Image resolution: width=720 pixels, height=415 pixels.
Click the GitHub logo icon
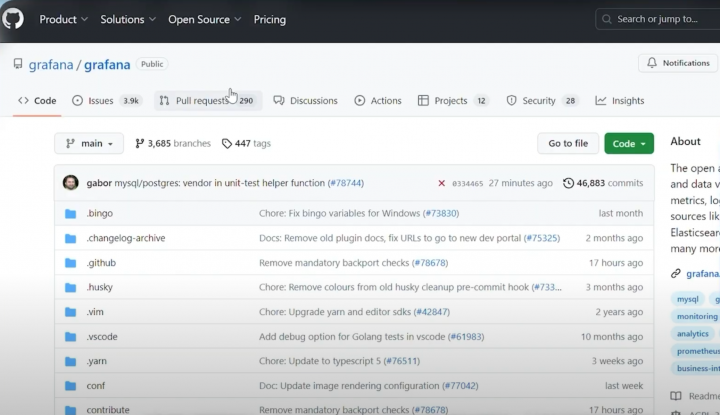pyautogui.click(x=13, y=19)
